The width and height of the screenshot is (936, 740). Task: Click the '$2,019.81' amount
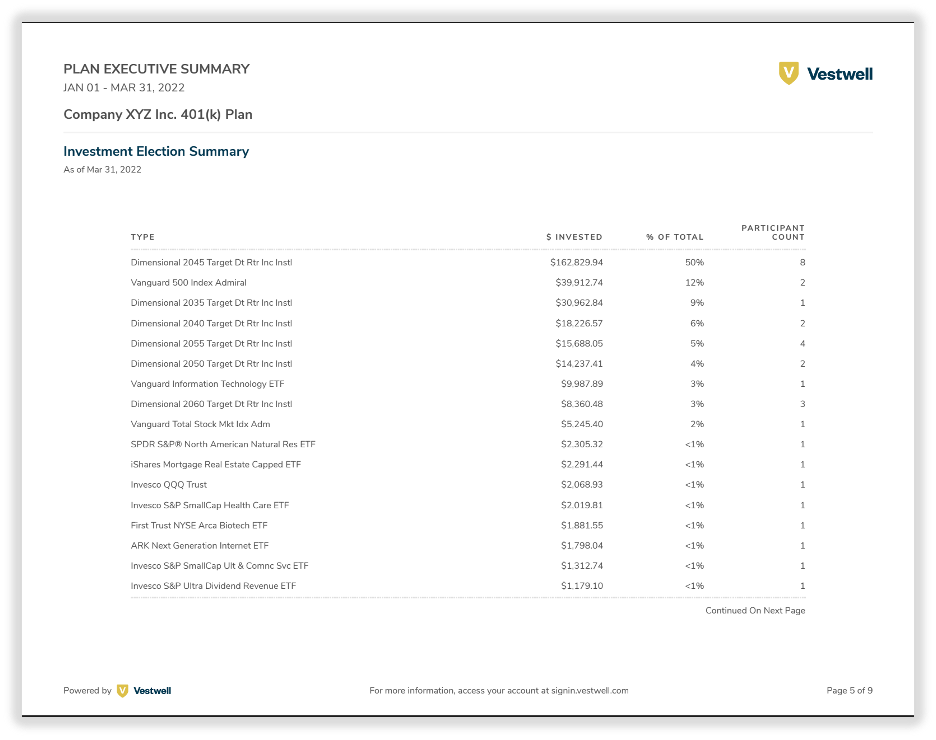point(582,505)
